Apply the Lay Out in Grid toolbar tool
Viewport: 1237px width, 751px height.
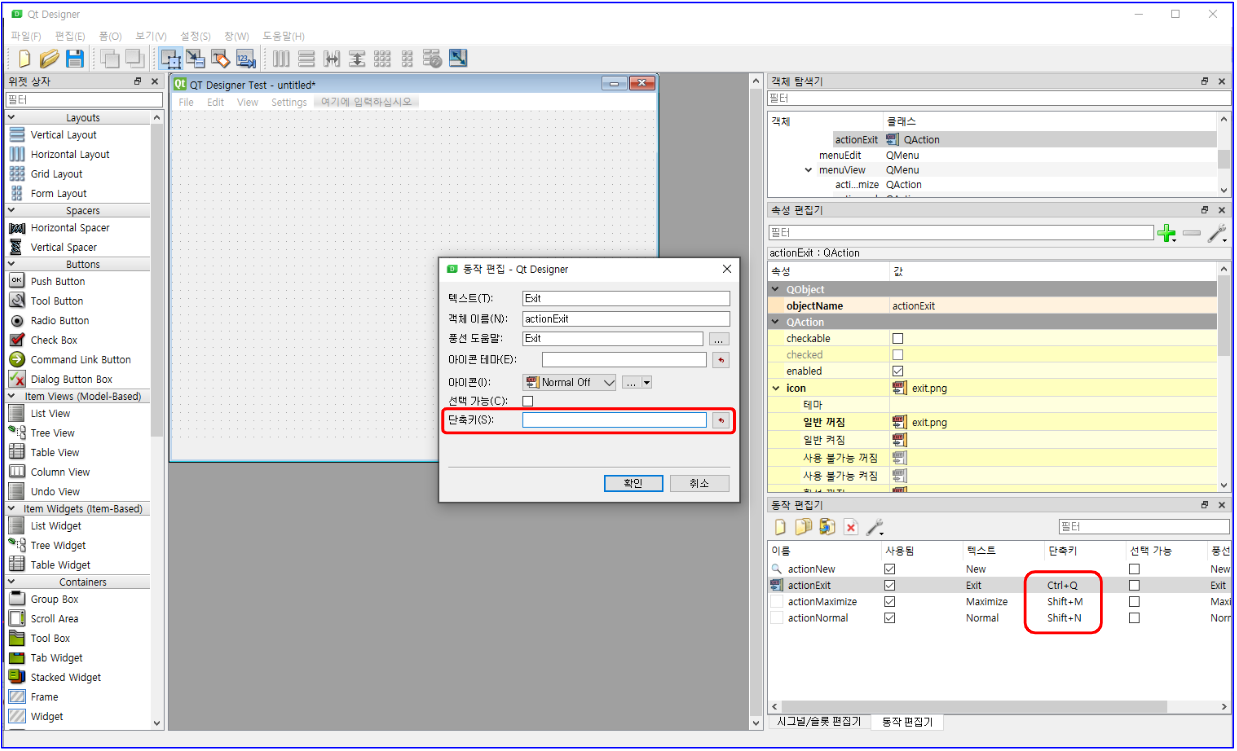[x=382, y=58]
